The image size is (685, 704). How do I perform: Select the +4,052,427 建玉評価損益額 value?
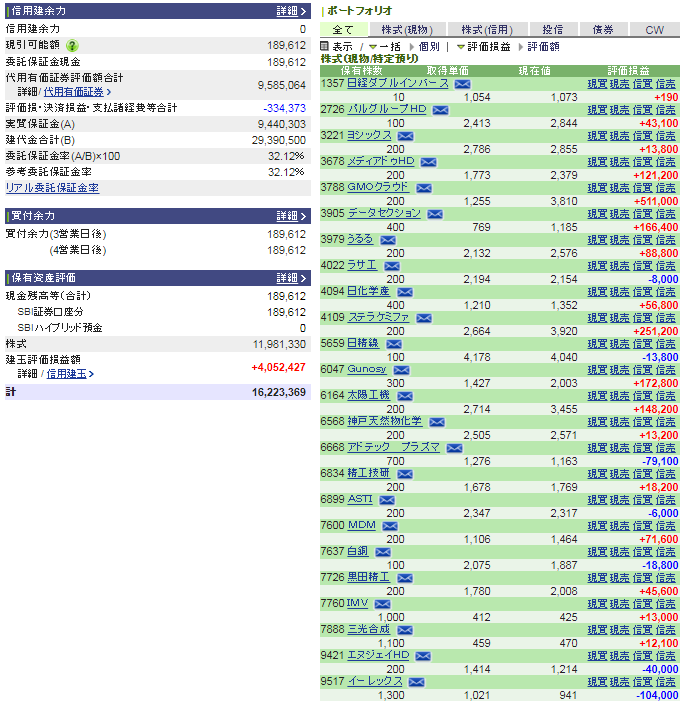278,368
